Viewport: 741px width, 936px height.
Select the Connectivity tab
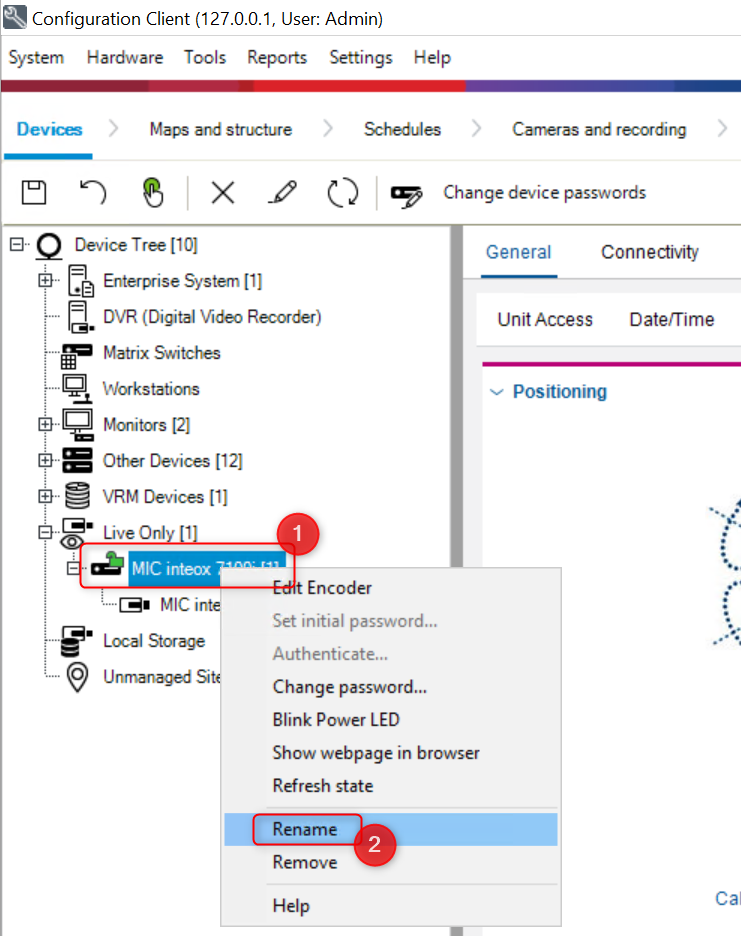pyautogui.click(x=650, y=252)
